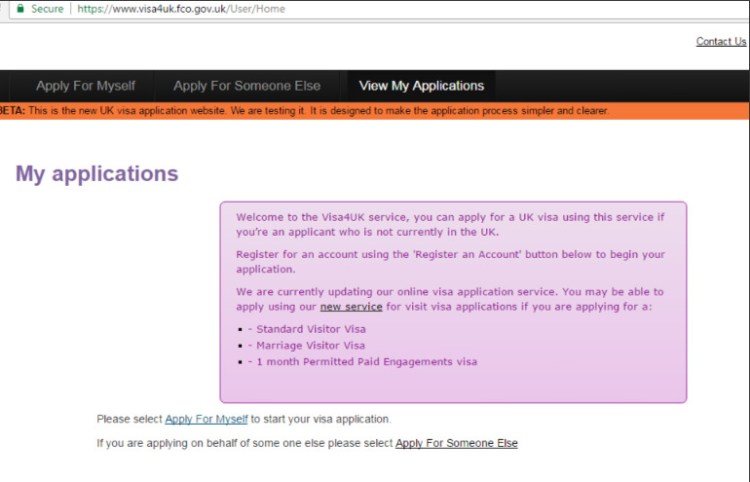The width and height of the screenshot is (750, 482).
Task: Click the 'We are currently updating' paragraph
Action: click(x=450, y=292)
